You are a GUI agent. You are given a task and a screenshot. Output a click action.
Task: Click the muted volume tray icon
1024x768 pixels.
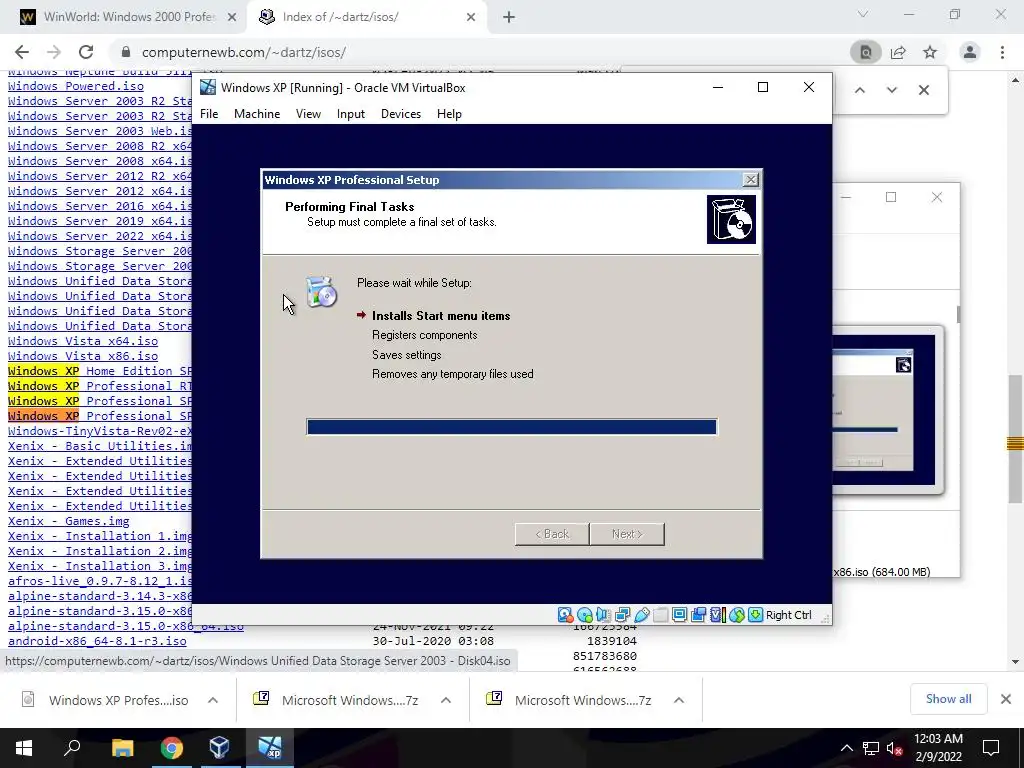coord(894,748)
